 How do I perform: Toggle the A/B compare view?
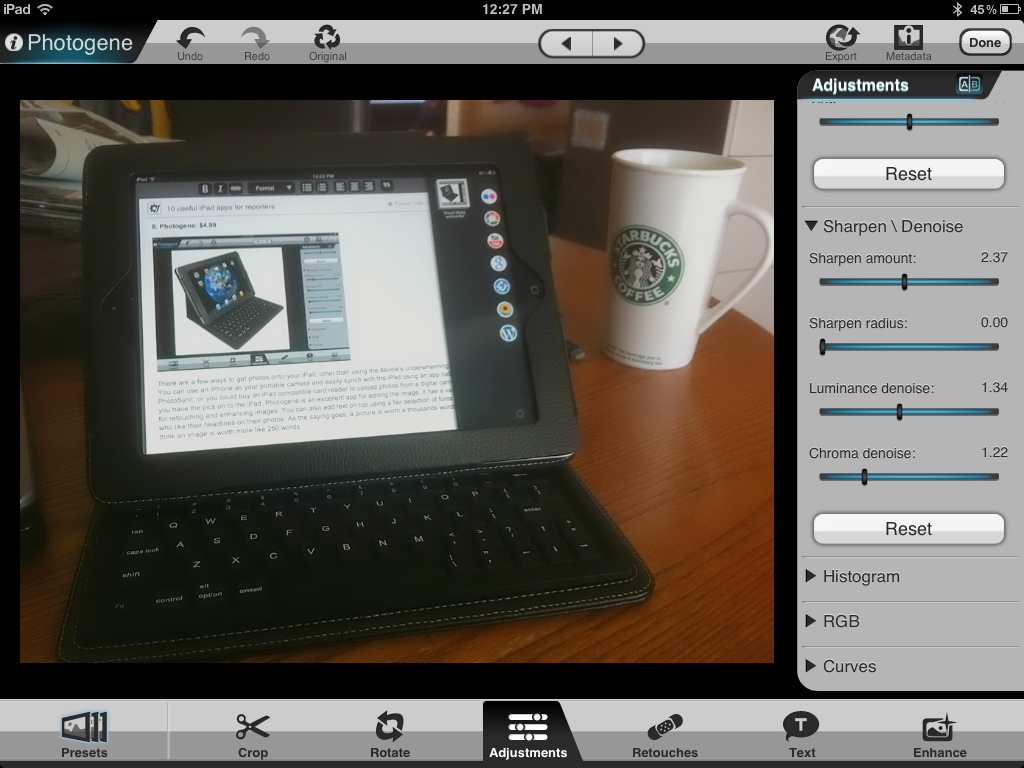(969, 85)
